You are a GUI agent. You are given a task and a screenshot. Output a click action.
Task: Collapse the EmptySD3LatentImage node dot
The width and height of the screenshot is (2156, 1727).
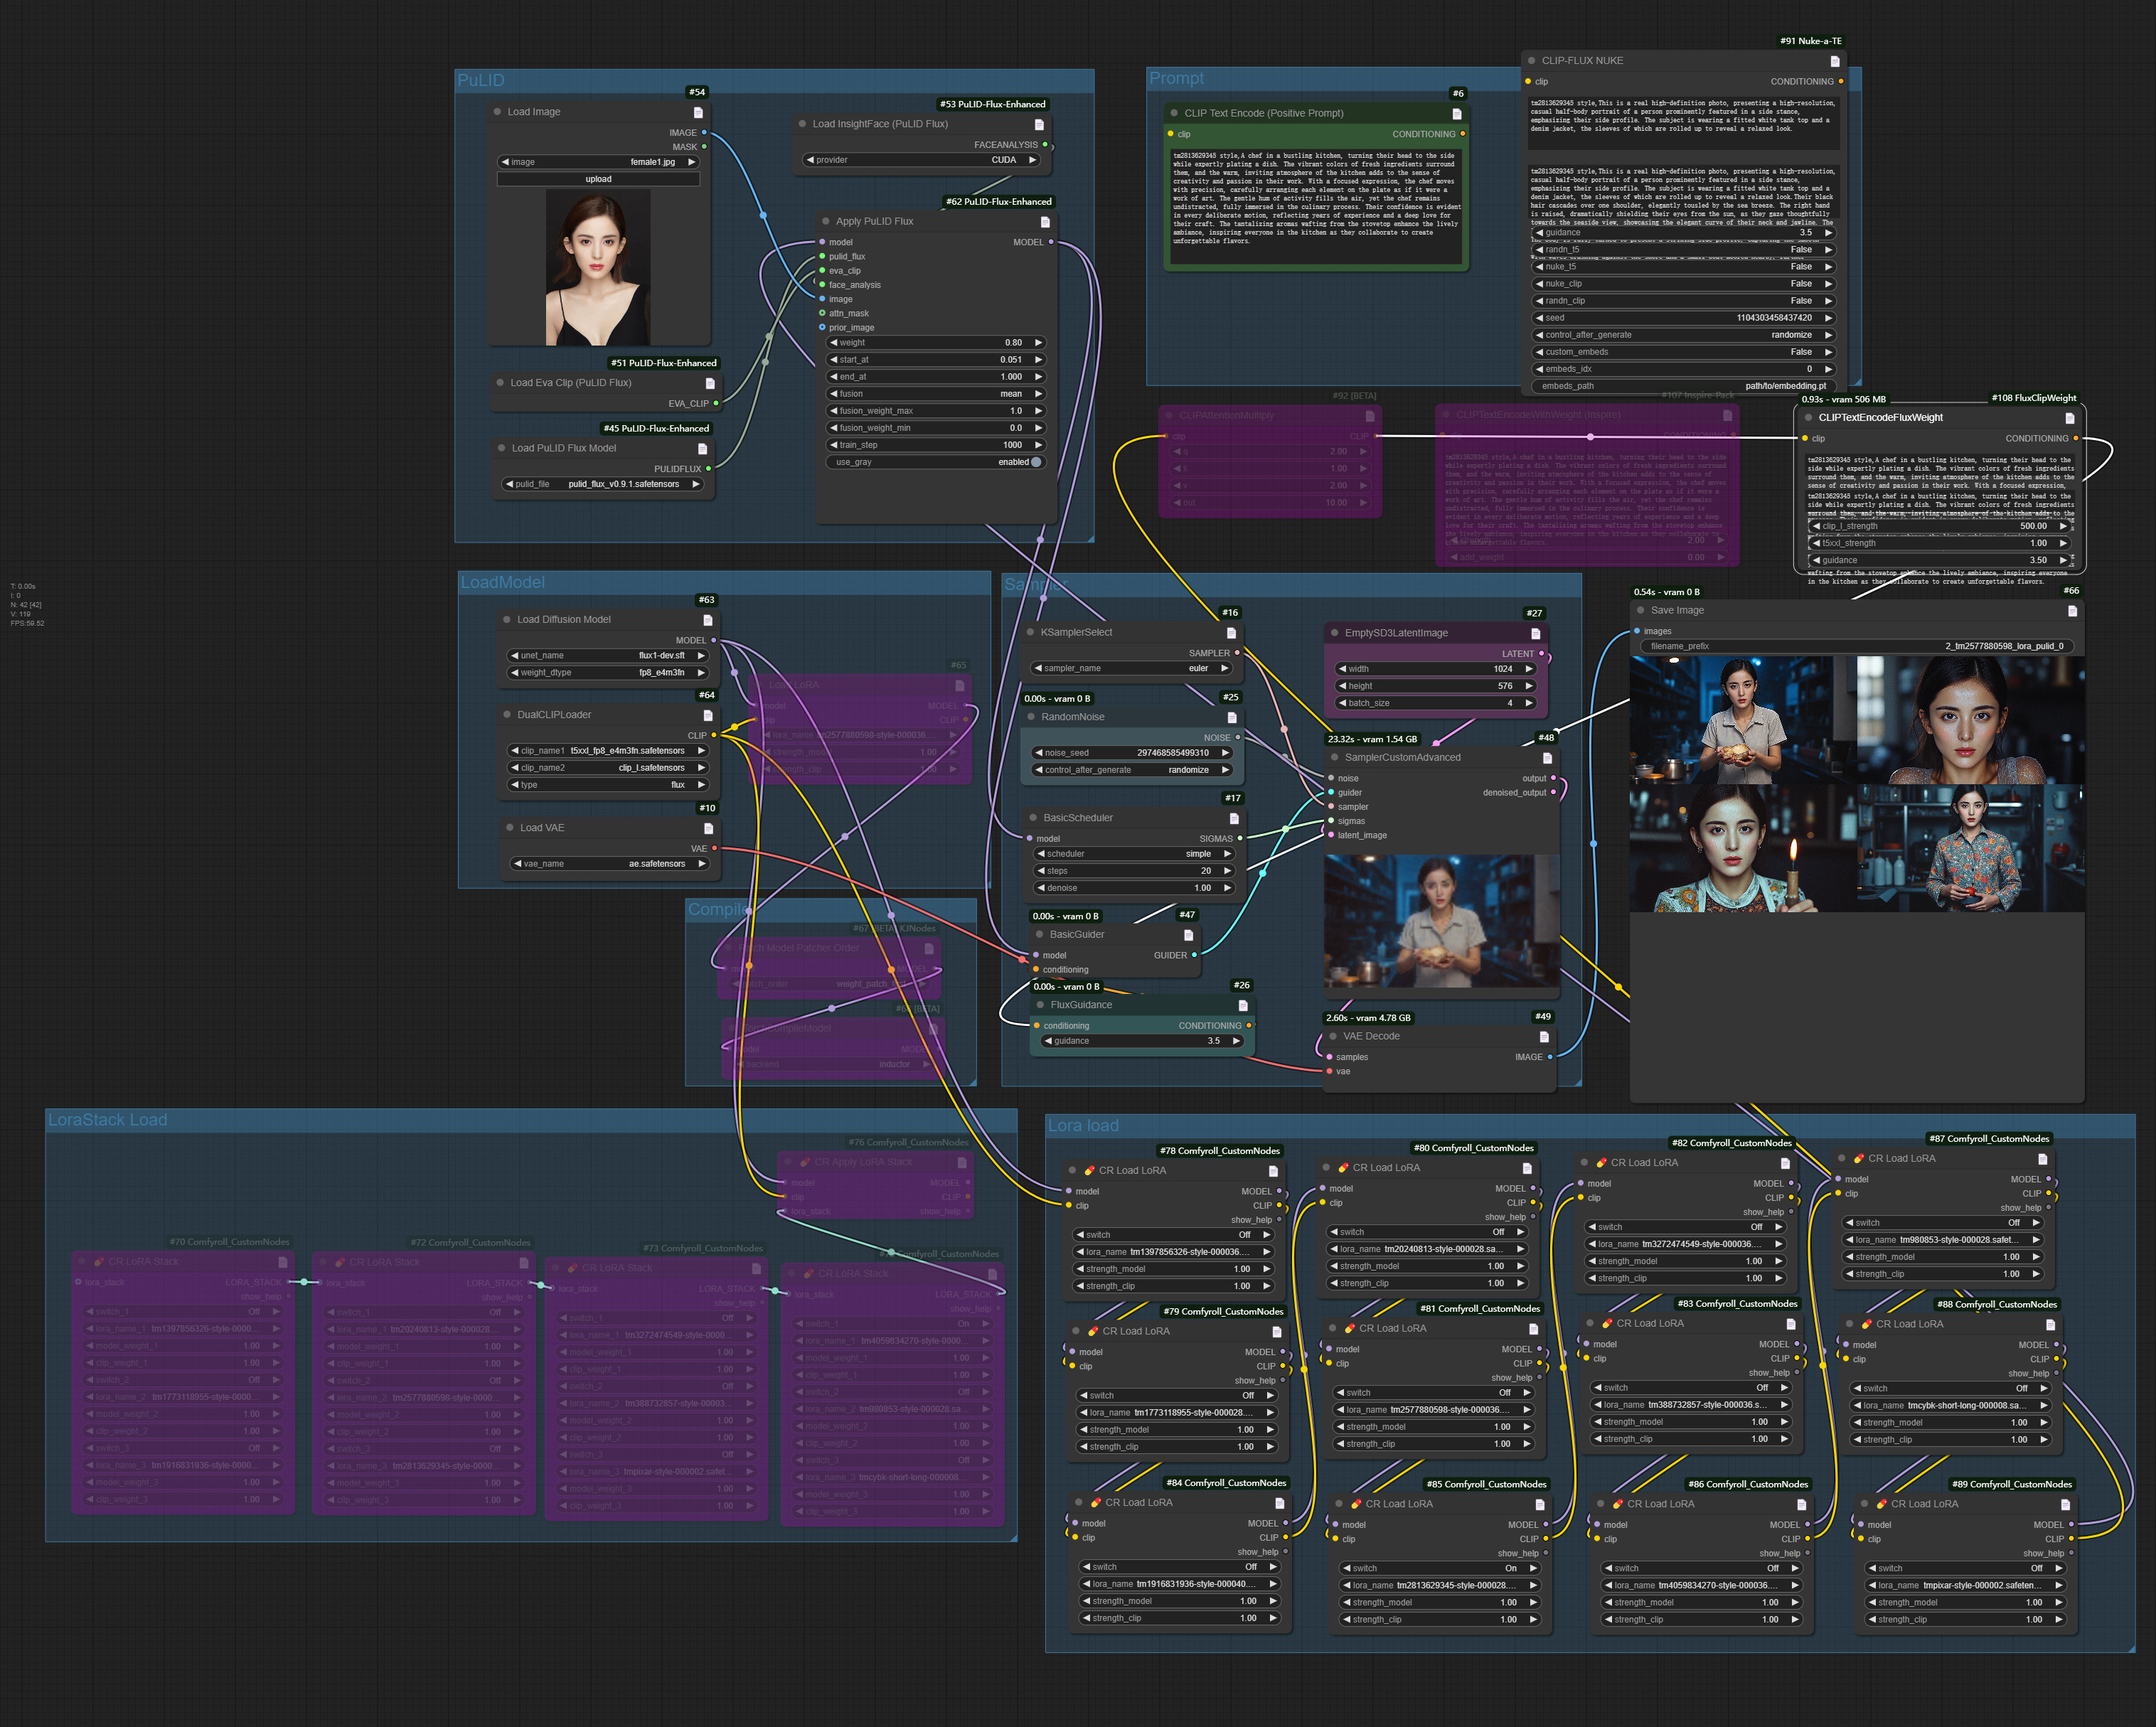click(1335, 633)
